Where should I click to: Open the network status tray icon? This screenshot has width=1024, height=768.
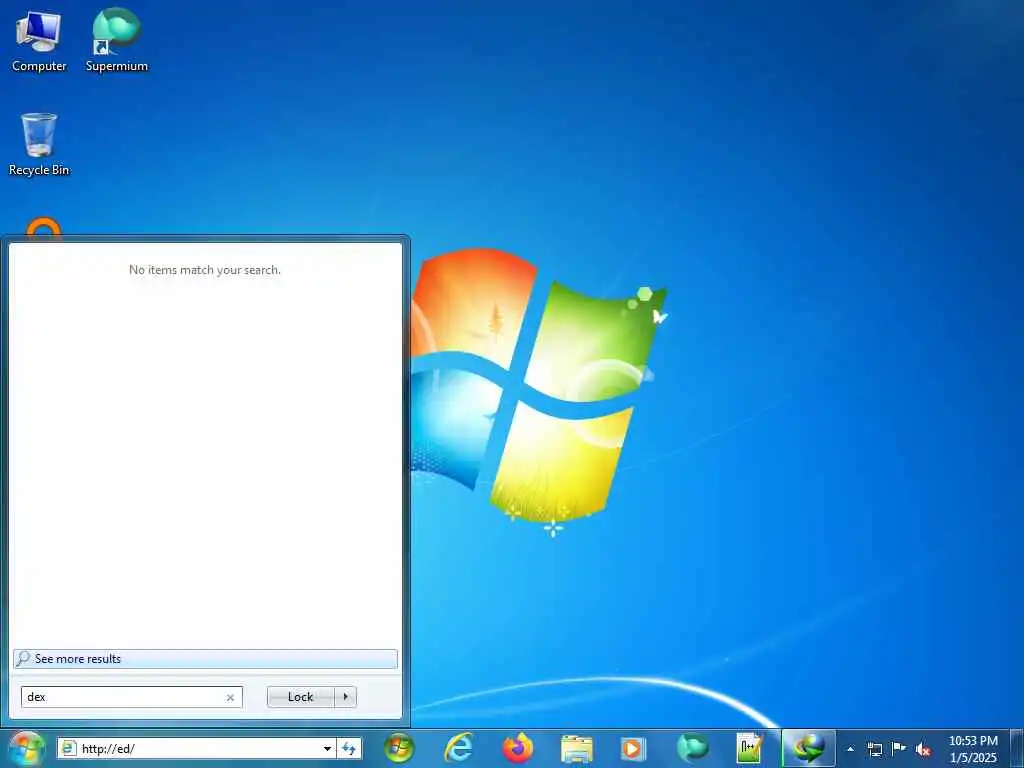[x=874, y=749]
